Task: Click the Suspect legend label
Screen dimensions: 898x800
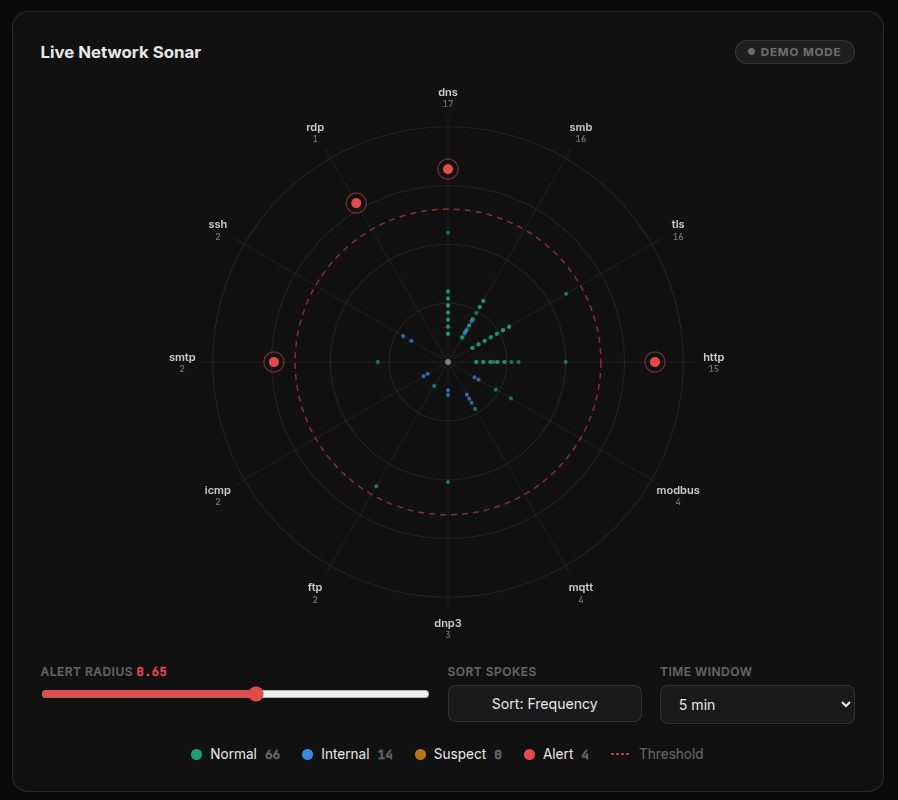Action: pos(460,754)
